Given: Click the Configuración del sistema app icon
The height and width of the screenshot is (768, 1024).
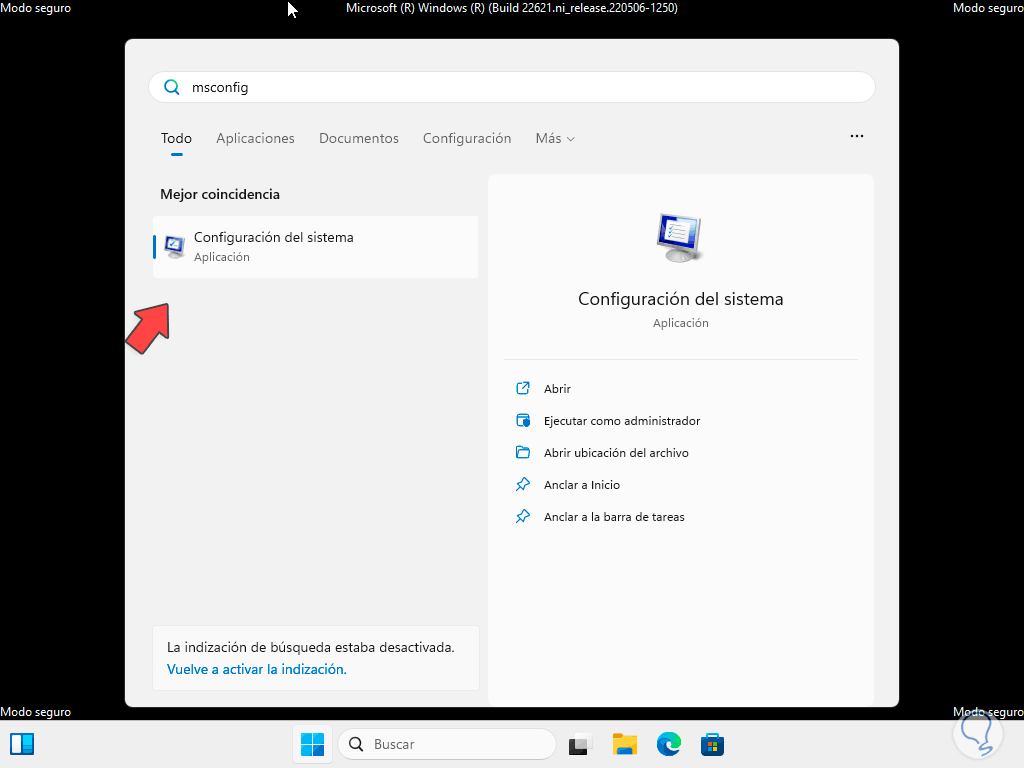Looking at the screenshot, I should pyautogui.click(x=175, y=246).
